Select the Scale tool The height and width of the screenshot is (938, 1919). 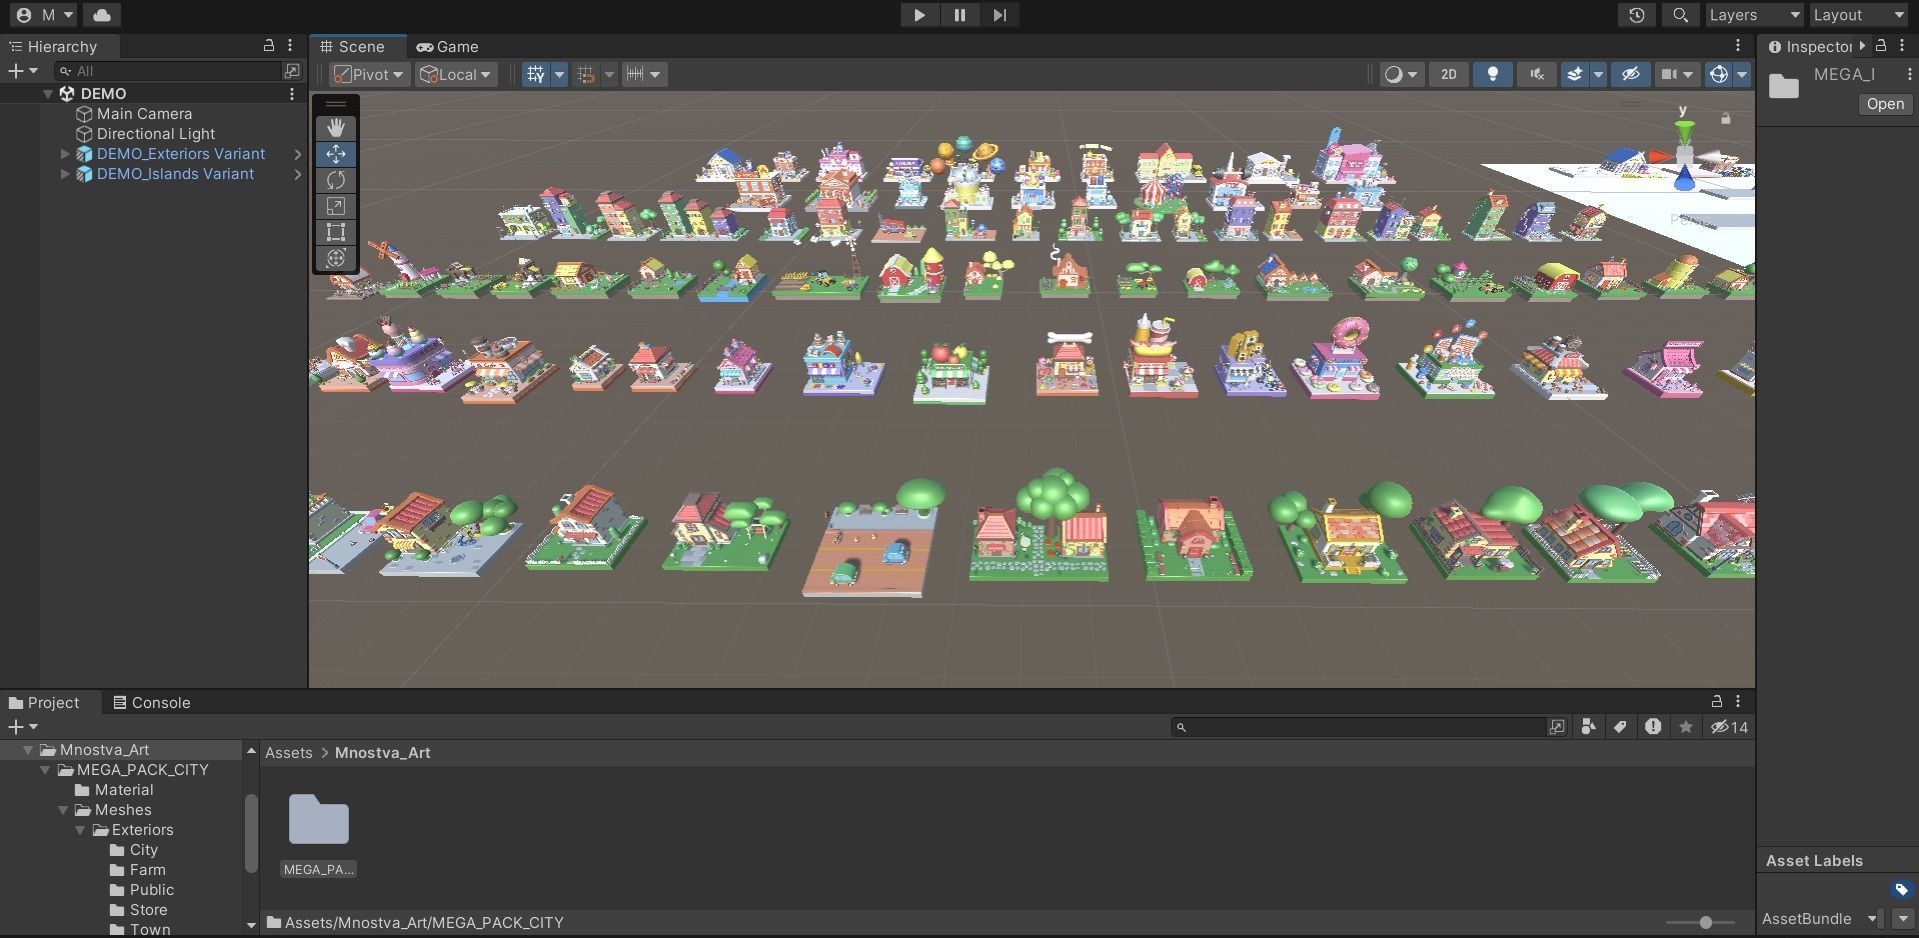pyautogui.click(x=336, y=206)
